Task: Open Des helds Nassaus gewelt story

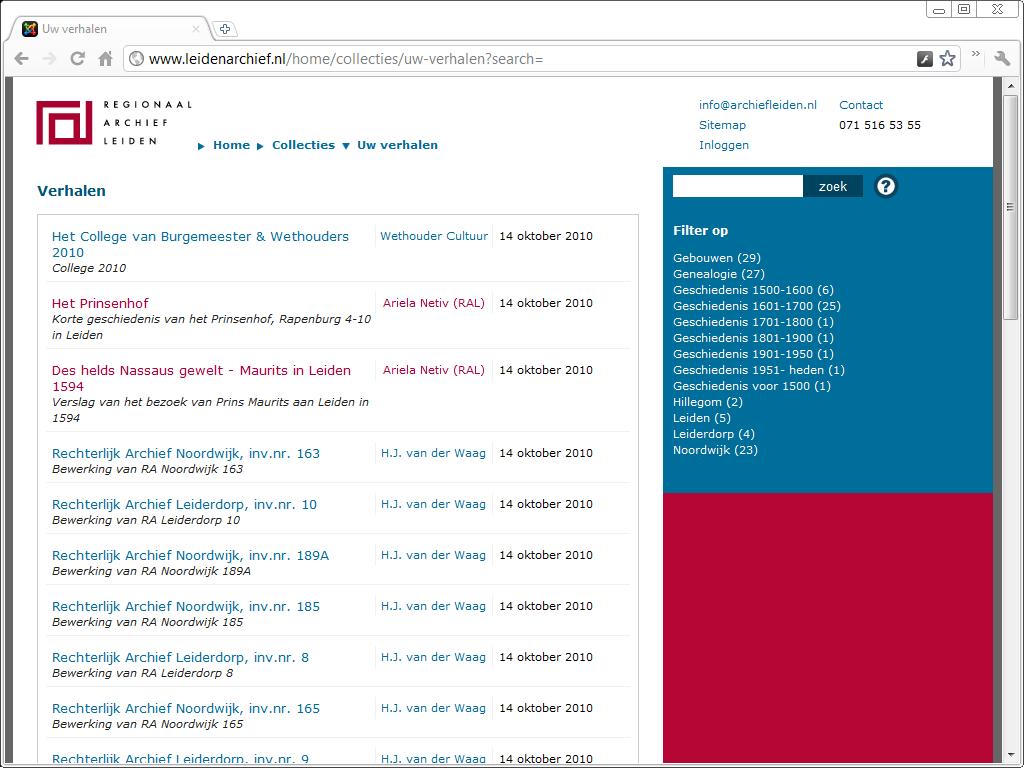Action: click(x=201, y=378)
